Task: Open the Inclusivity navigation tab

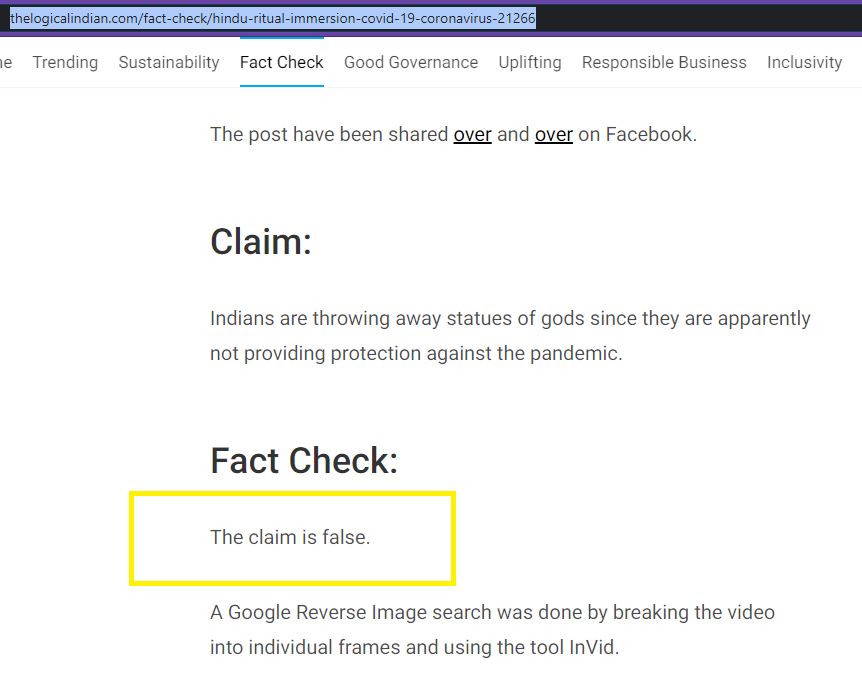Action: click(804, 62)
